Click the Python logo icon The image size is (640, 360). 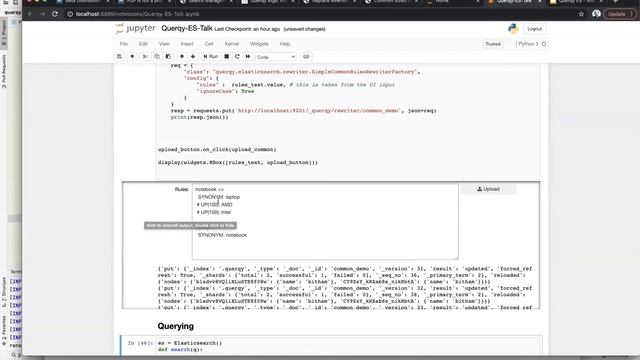[513, 29]
